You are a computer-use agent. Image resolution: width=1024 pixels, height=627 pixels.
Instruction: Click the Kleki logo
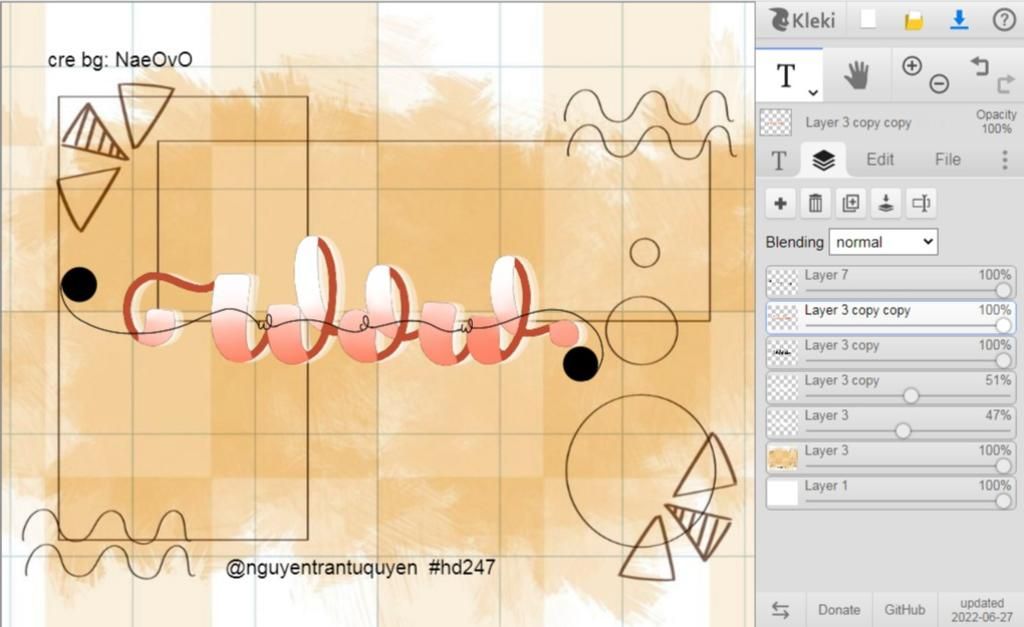[x=802, y=20]
